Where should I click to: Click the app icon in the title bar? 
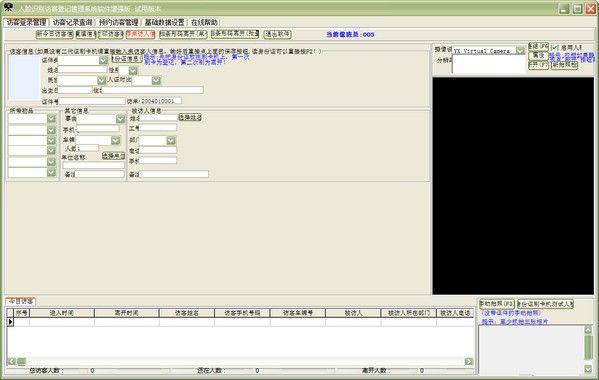(7, 7)
